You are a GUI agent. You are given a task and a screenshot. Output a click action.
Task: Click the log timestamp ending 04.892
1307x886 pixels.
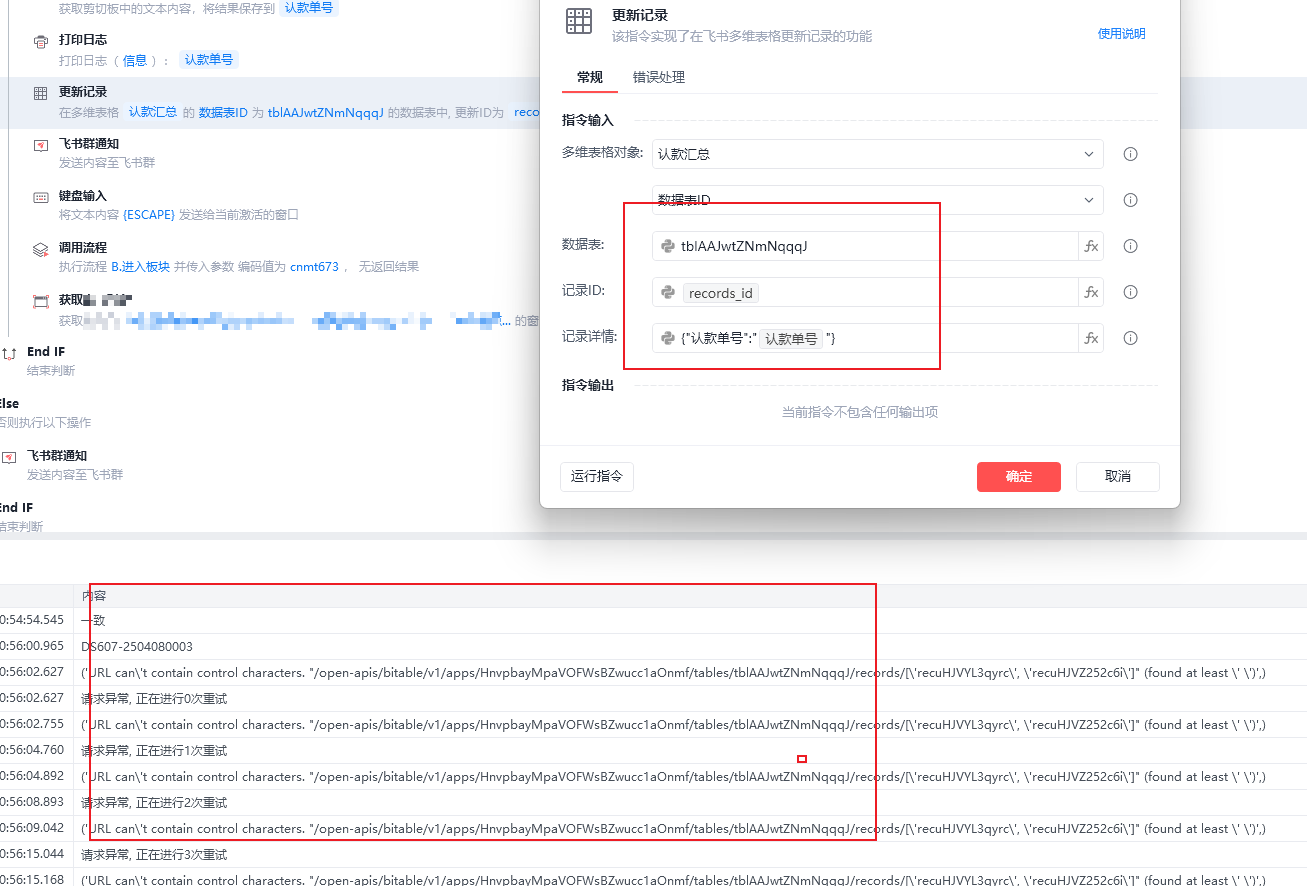pos(32,777)
